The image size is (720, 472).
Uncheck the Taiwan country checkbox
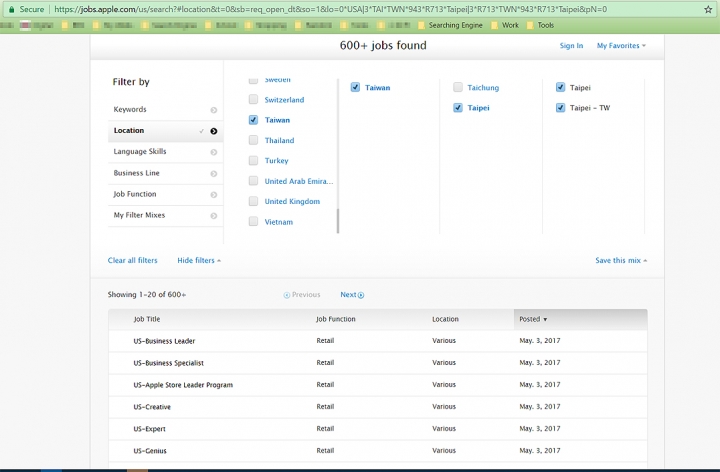coord(253,120)
